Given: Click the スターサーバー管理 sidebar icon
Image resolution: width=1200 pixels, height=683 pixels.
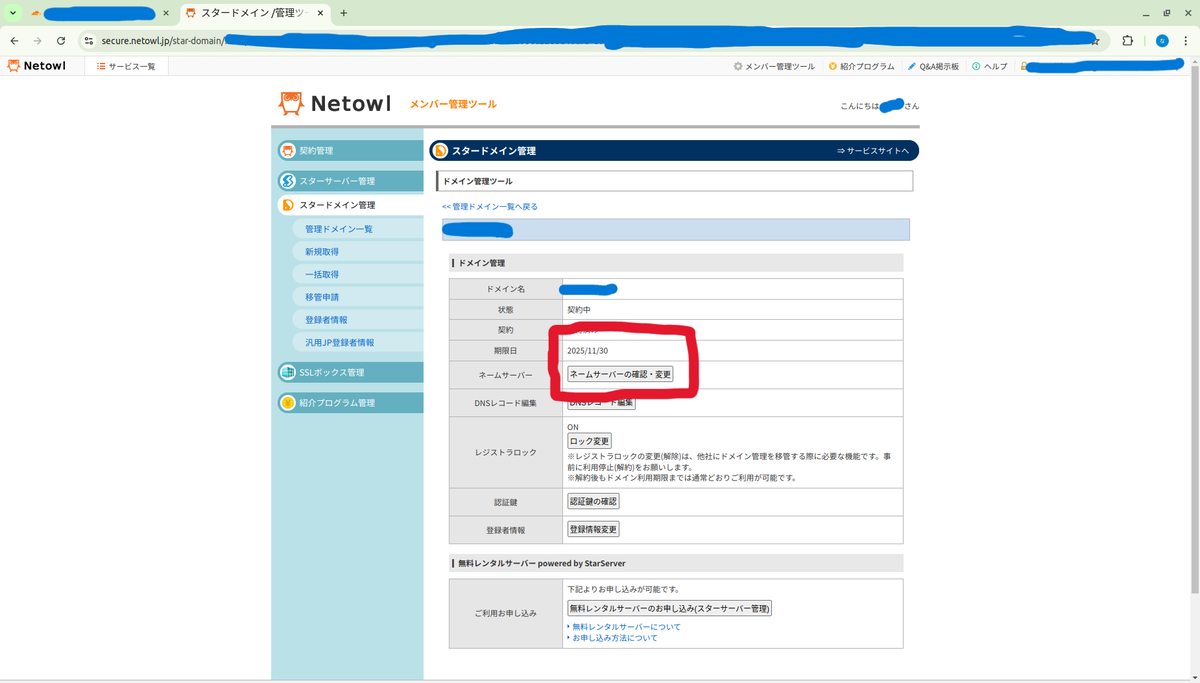Looking at the screenshot, I should click(288, 181).
